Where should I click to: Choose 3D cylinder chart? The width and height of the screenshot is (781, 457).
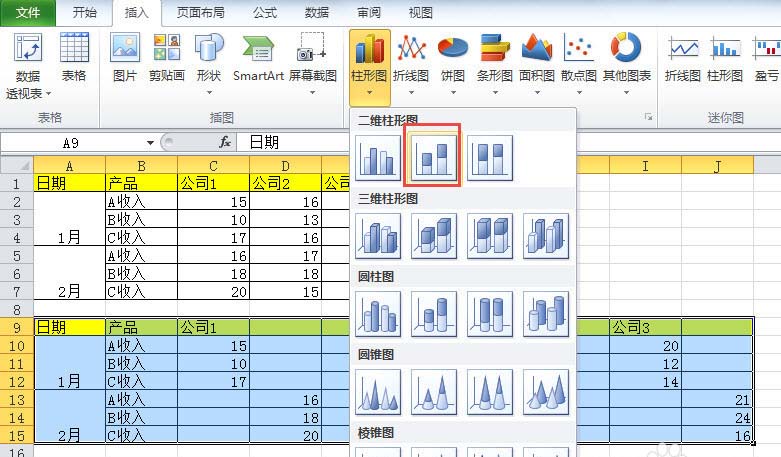545,314
